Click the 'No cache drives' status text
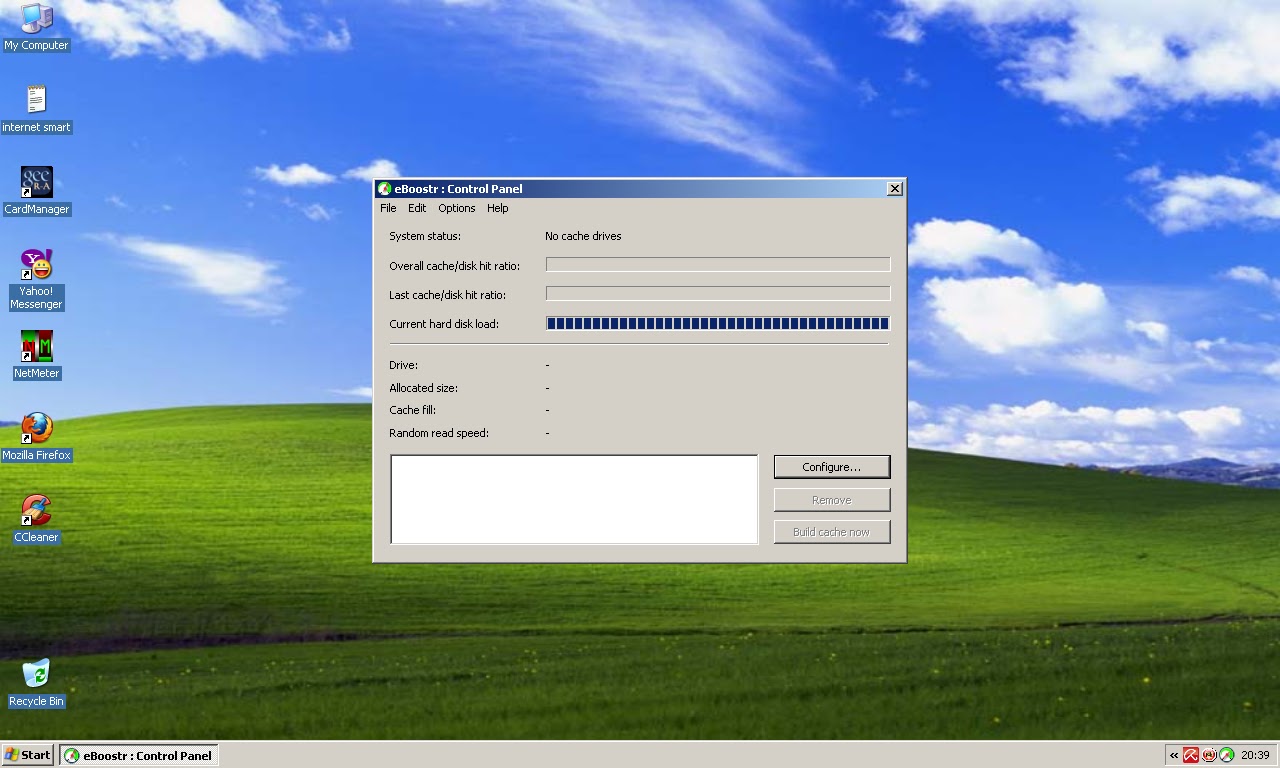Screen dimensions: 1280x768 tap(583, 236)
